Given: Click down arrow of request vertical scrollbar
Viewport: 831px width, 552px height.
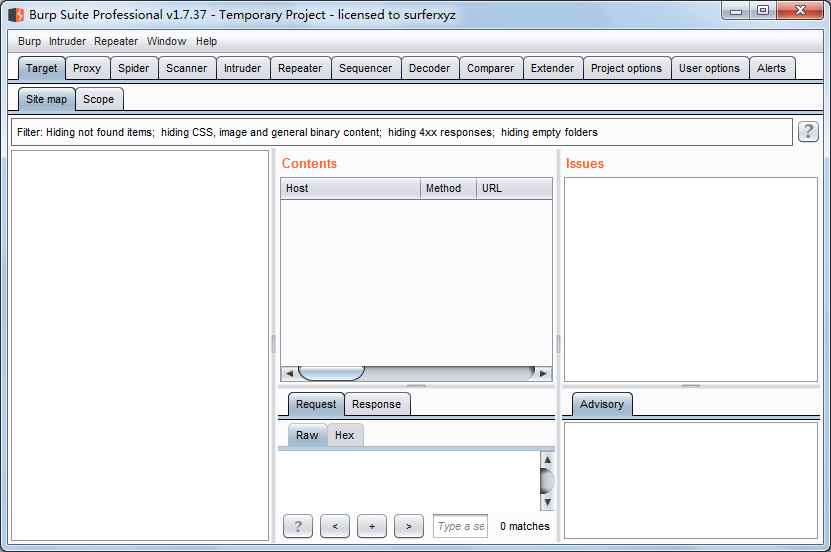Looking at the screenshot, I should (547, 502).
